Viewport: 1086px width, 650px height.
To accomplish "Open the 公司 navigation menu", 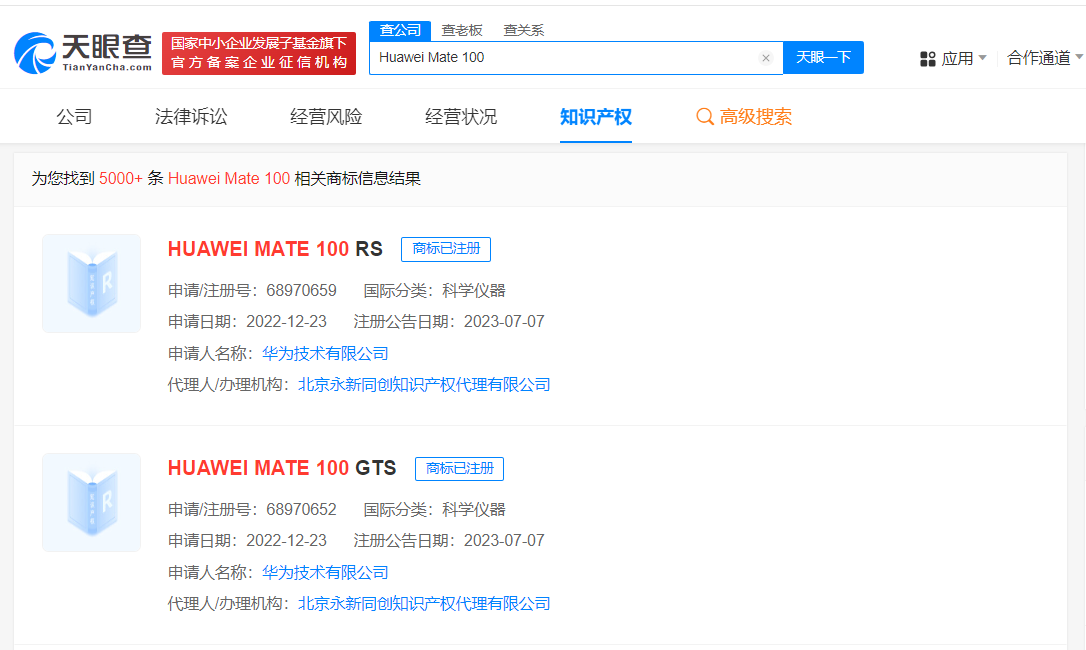I will click(76, 116).
